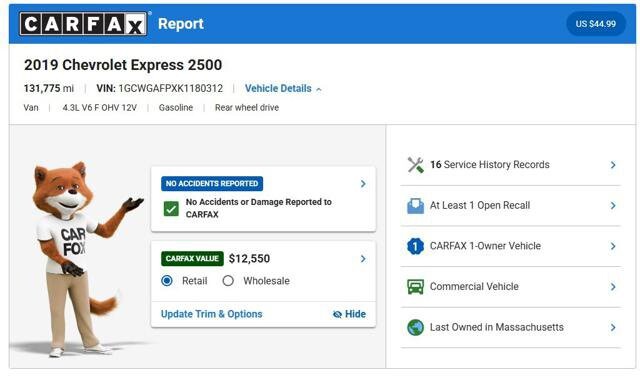Click the 131,775 mi mileage text
This screenshot has width=640, height=380.
tap(49, 89)
